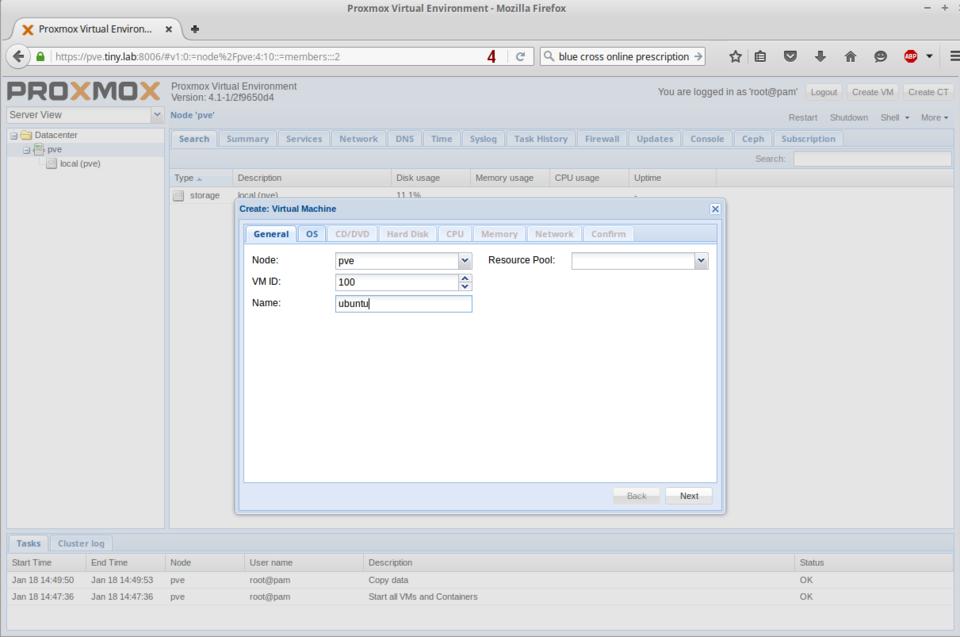The height and width of the screenshot is (637, 960).
Task: Click the pve node server icon
Action: click(x=39, y=149)
